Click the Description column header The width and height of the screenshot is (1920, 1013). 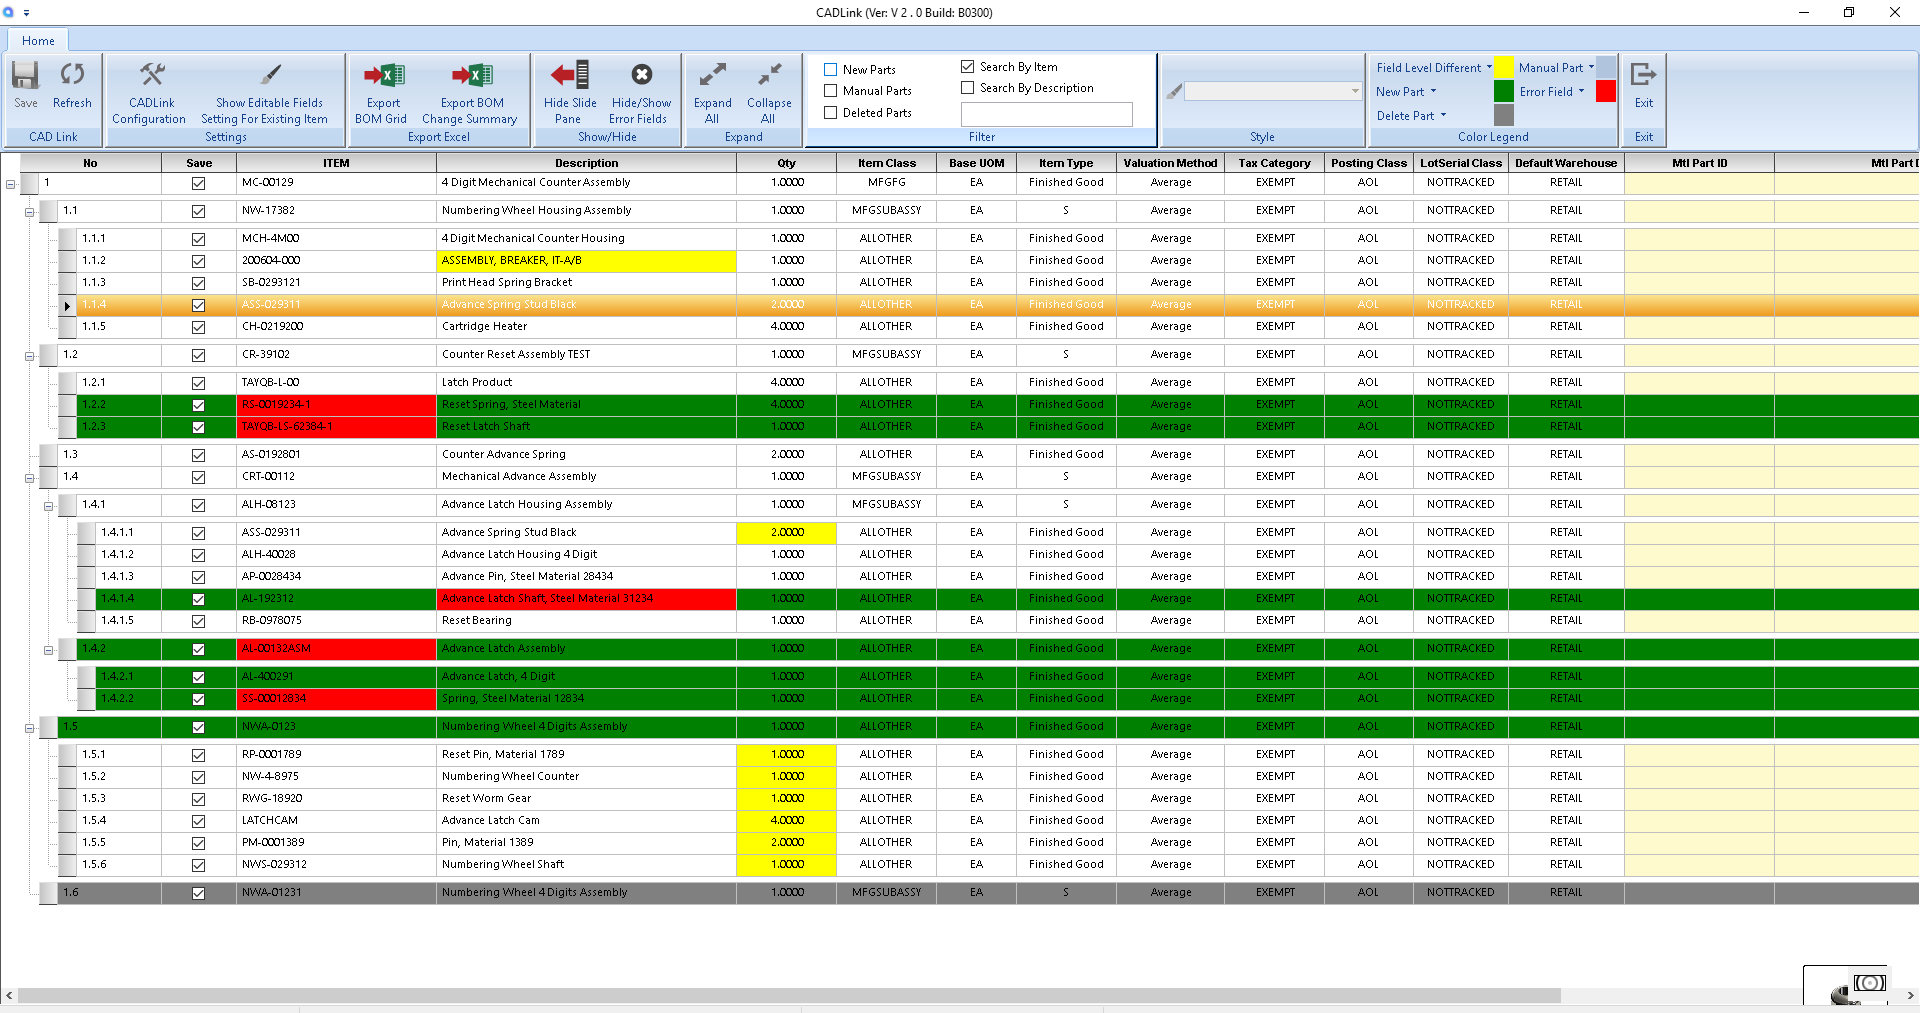click(x=586, y=163)
